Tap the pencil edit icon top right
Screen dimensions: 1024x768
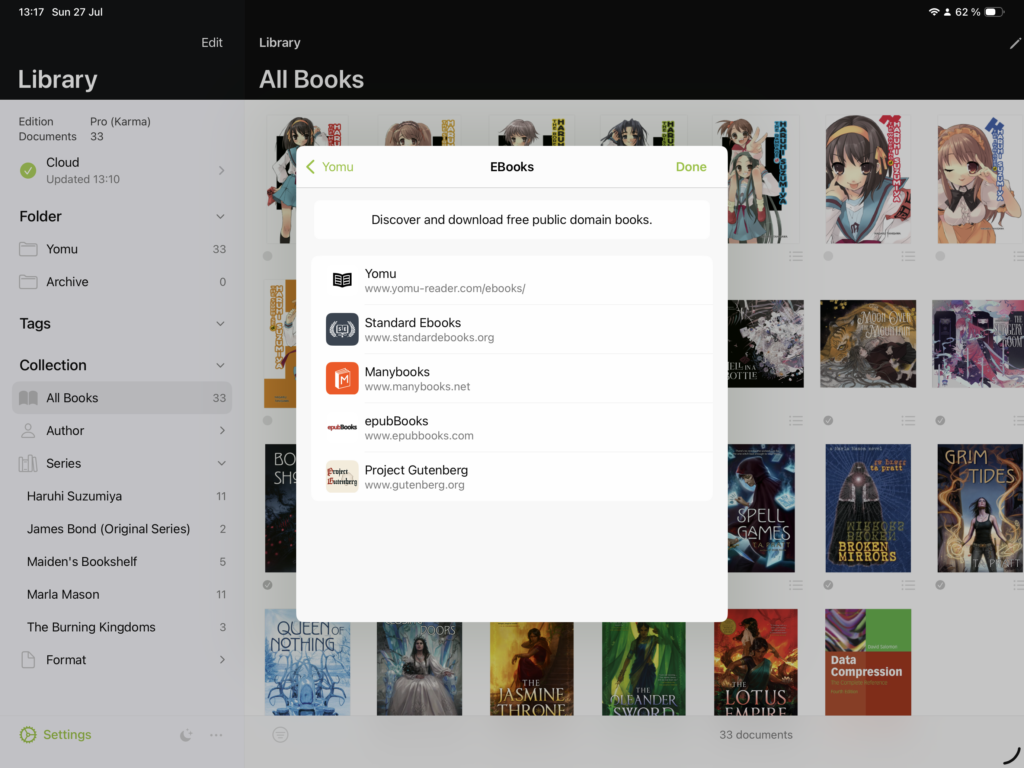pyautogui.click(x=1015, y=43)
